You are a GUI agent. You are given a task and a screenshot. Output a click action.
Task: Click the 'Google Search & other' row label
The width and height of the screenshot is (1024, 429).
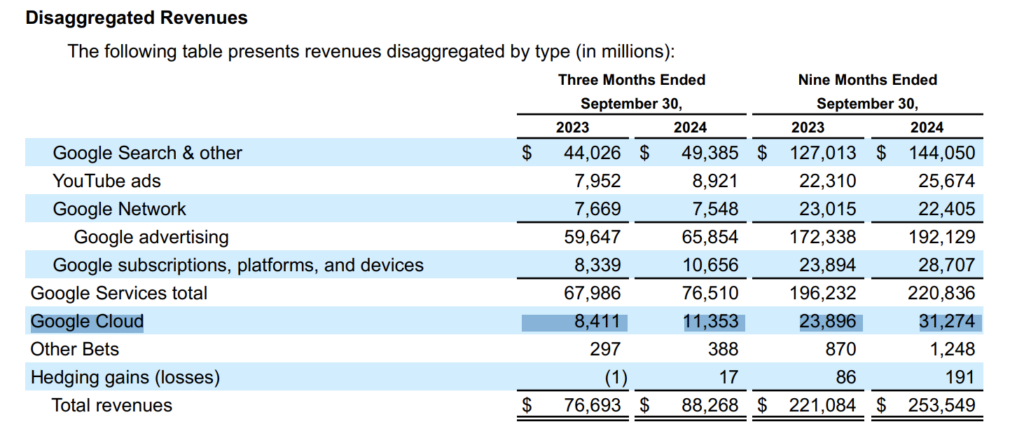148,153
